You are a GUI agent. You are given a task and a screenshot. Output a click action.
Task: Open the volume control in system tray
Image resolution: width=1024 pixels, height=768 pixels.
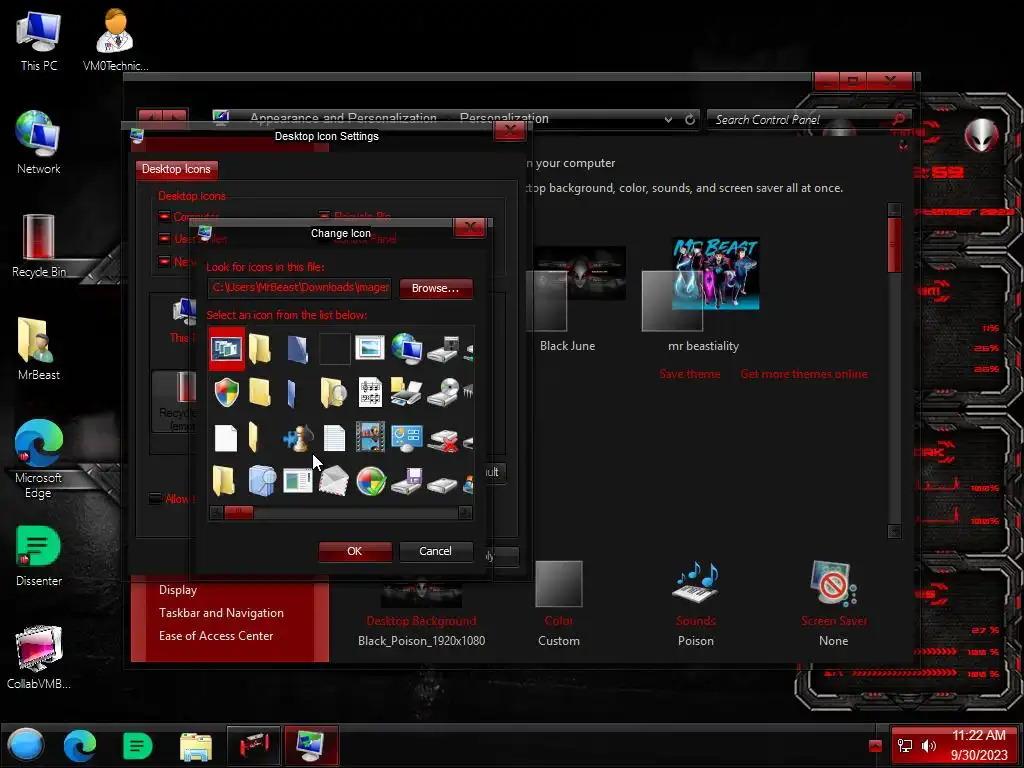928,745
